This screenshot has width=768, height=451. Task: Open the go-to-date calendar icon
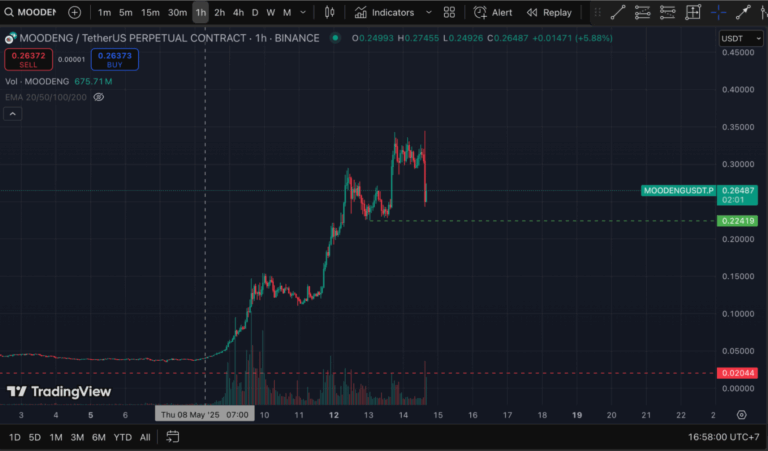[x=172, y=436]
